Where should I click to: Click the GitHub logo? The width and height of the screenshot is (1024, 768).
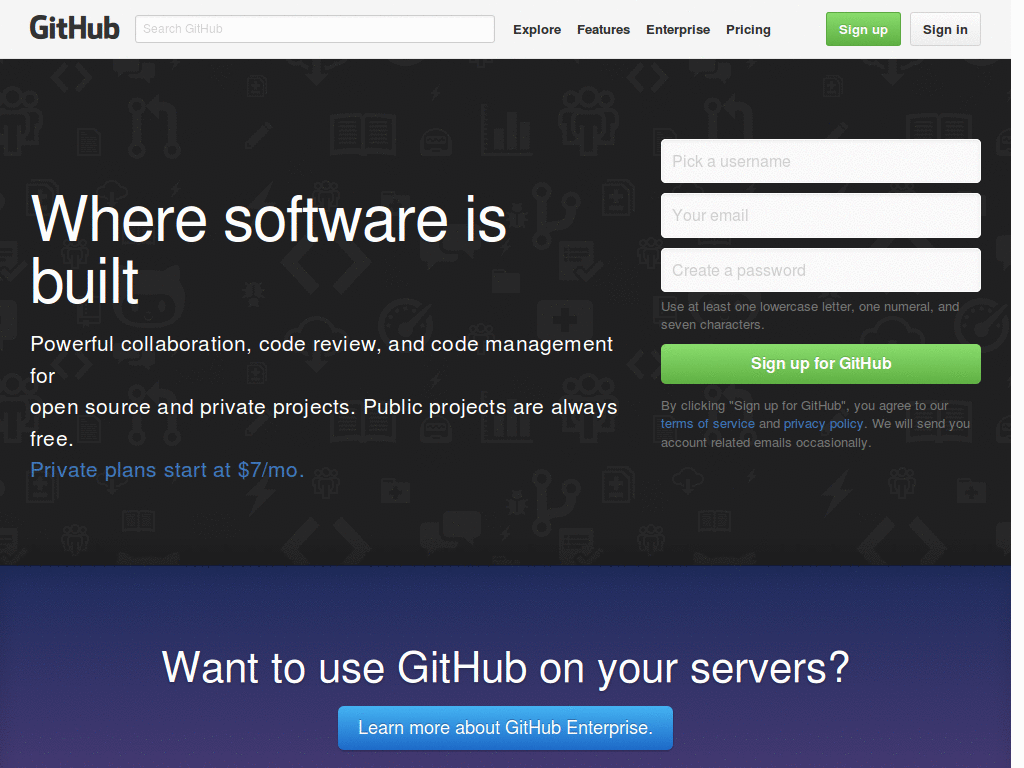click(74, 28)
